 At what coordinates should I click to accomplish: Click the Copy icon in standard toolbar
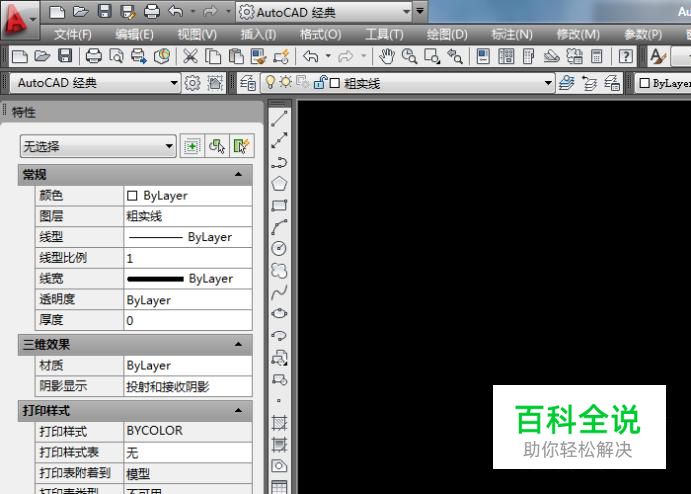click(214, 56)
